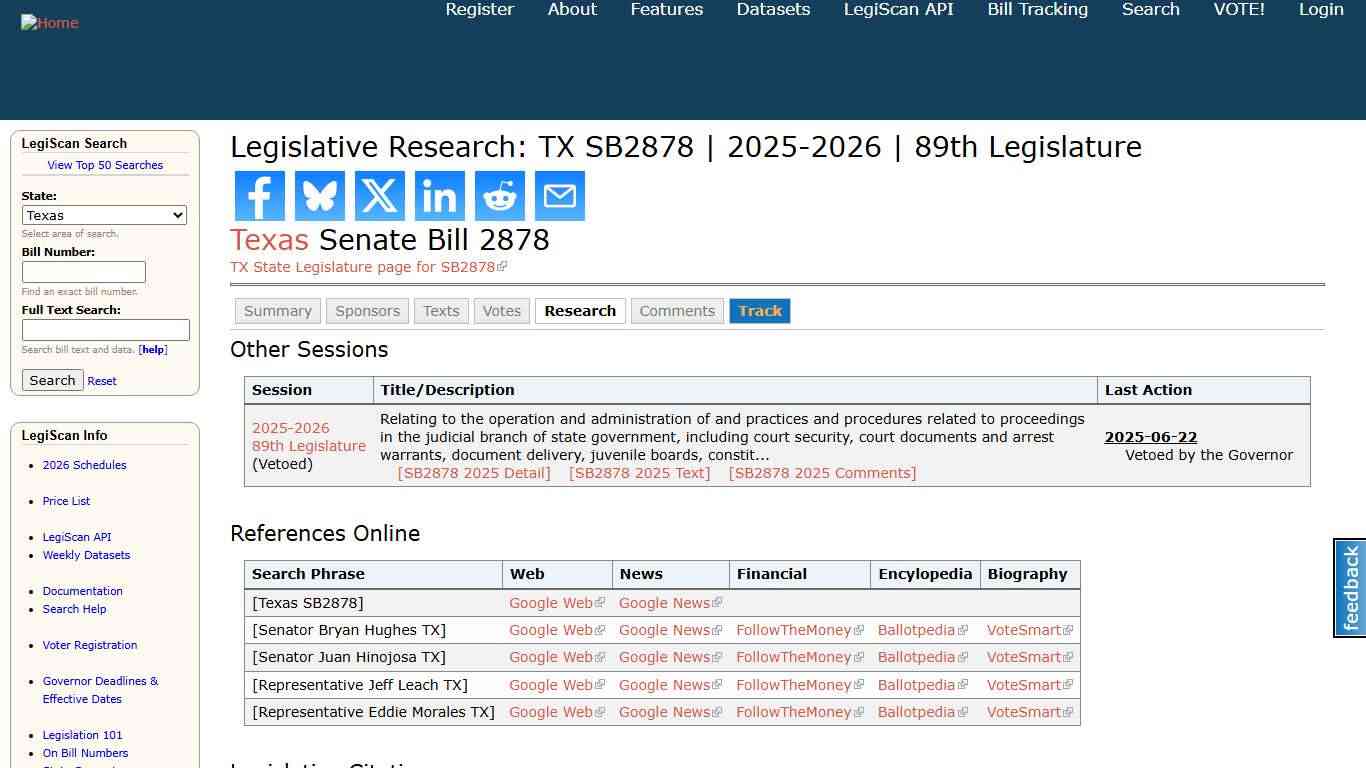Click the Search button
This screenshot has width=1366, height=768.
52,380
